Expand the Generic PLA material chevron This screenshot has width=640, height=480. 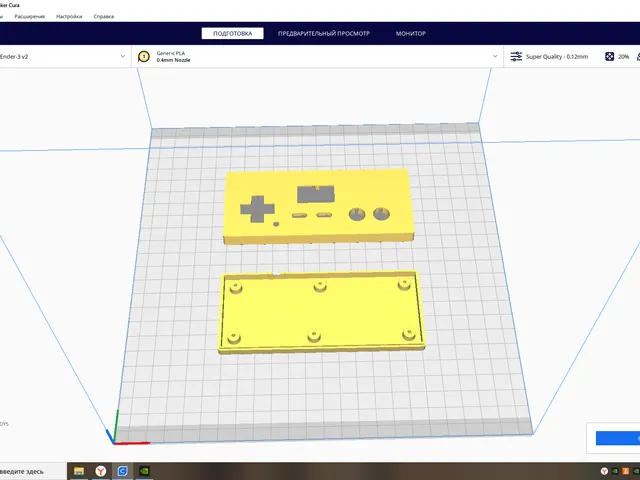495,56
